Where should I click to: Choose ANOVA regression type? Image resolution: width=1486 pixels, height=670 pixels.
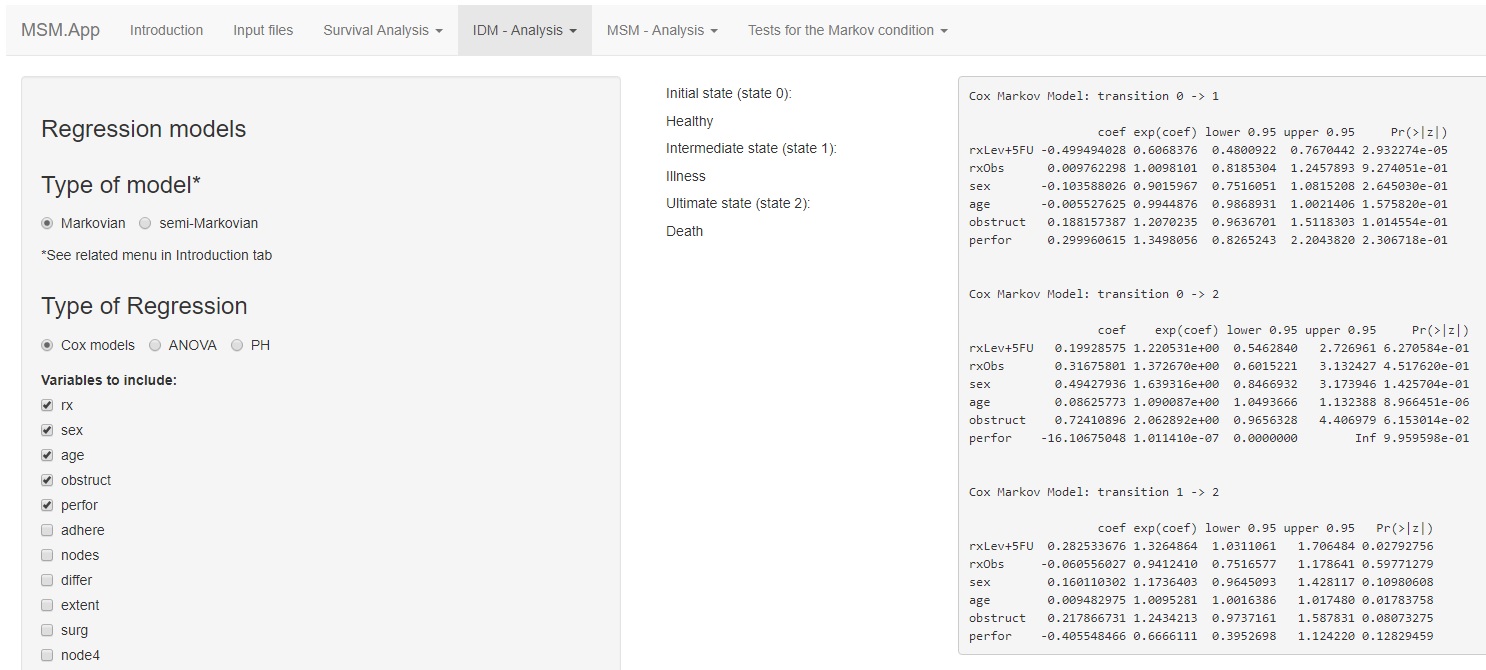155,345
